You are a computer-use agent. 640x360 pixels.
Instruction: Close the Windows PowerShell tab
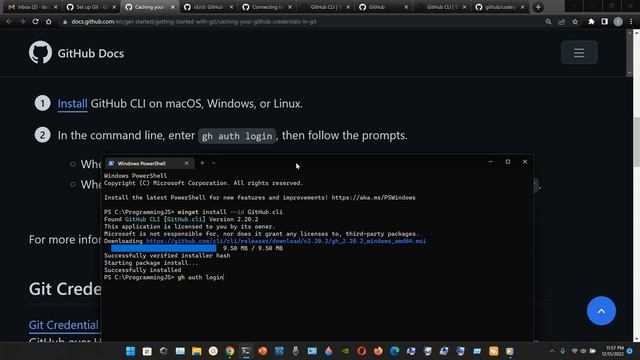click(187, 163)
